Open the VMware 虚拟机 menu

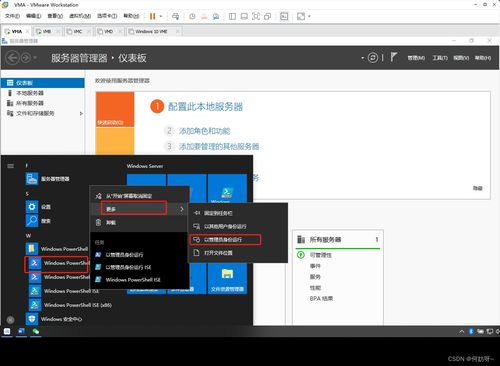80,16
